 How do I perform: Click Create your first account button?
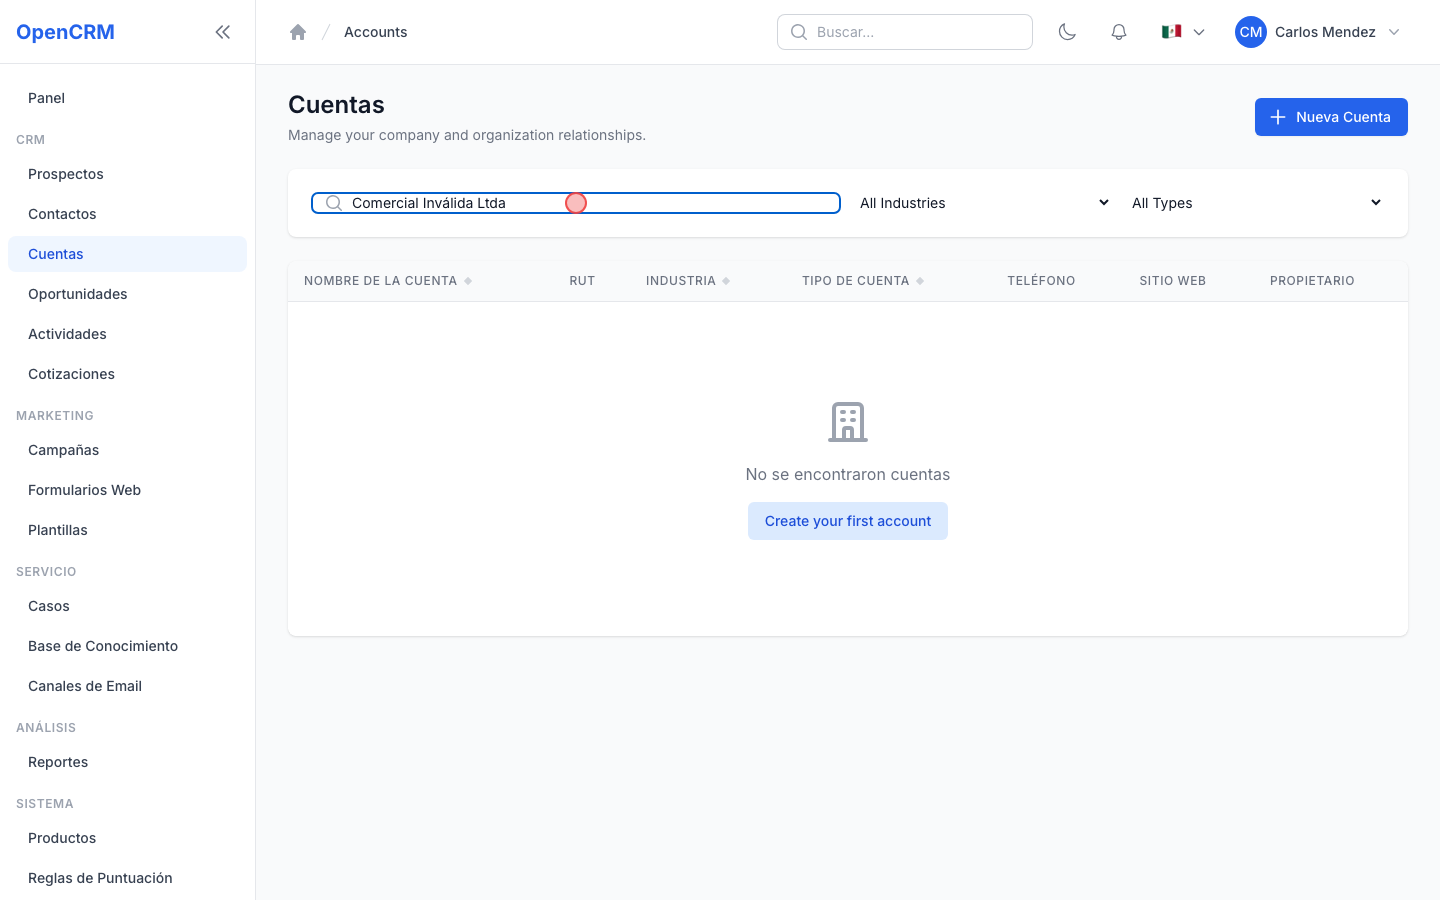(x=848, y=521)
